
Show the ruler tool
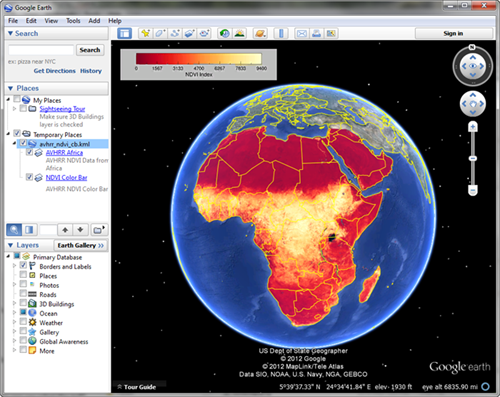coord(281,33)
